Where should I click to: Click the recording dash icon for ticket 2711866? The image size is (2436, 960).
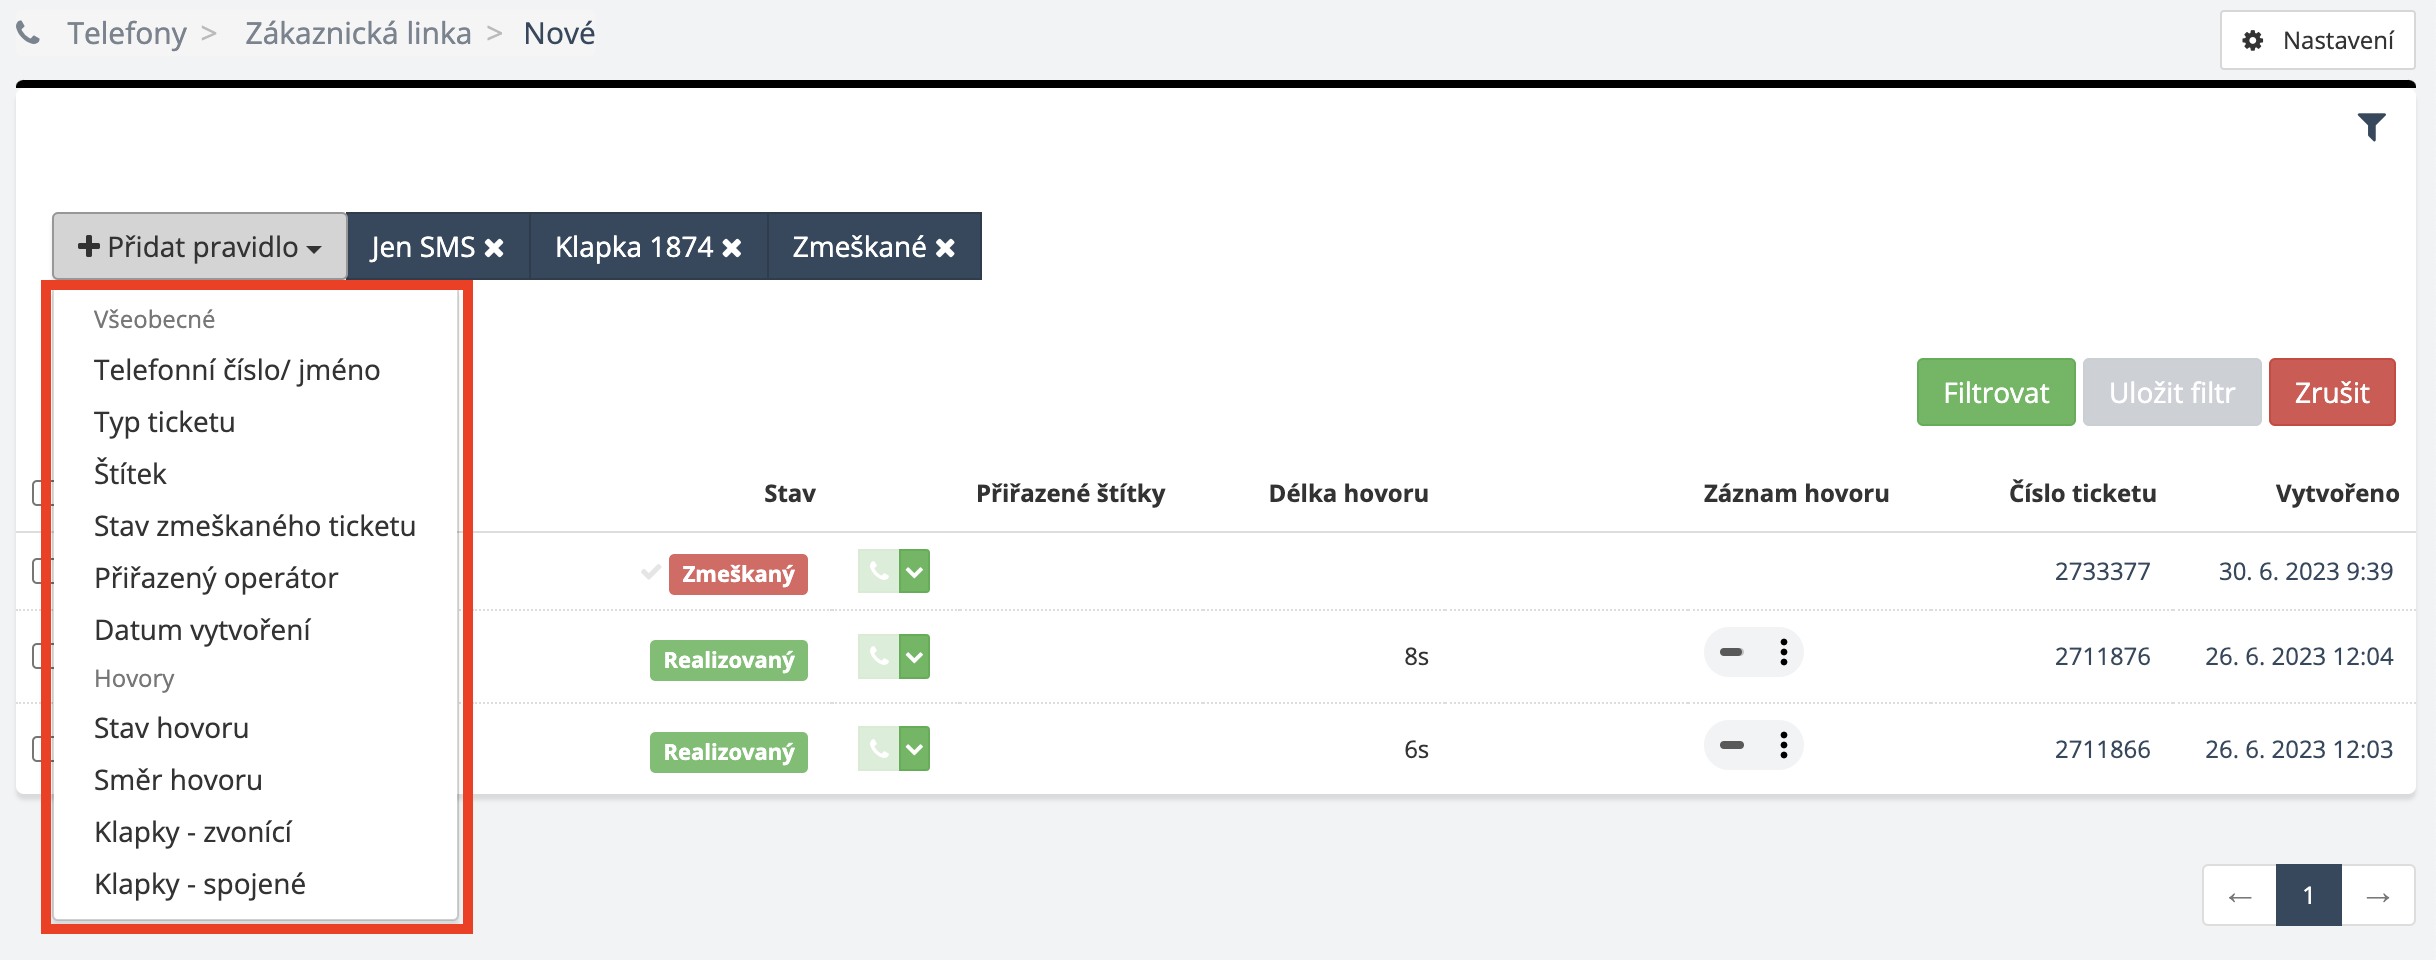1731,745
